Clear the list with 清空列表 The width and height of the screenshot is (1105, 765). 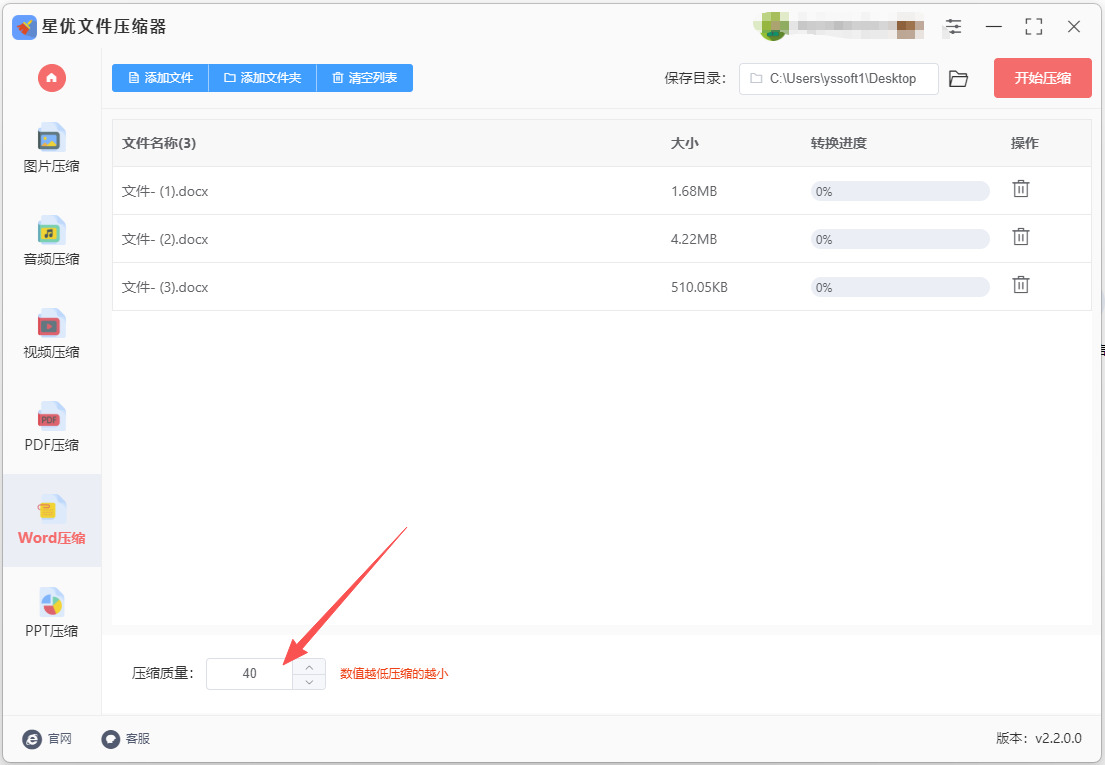365,78
